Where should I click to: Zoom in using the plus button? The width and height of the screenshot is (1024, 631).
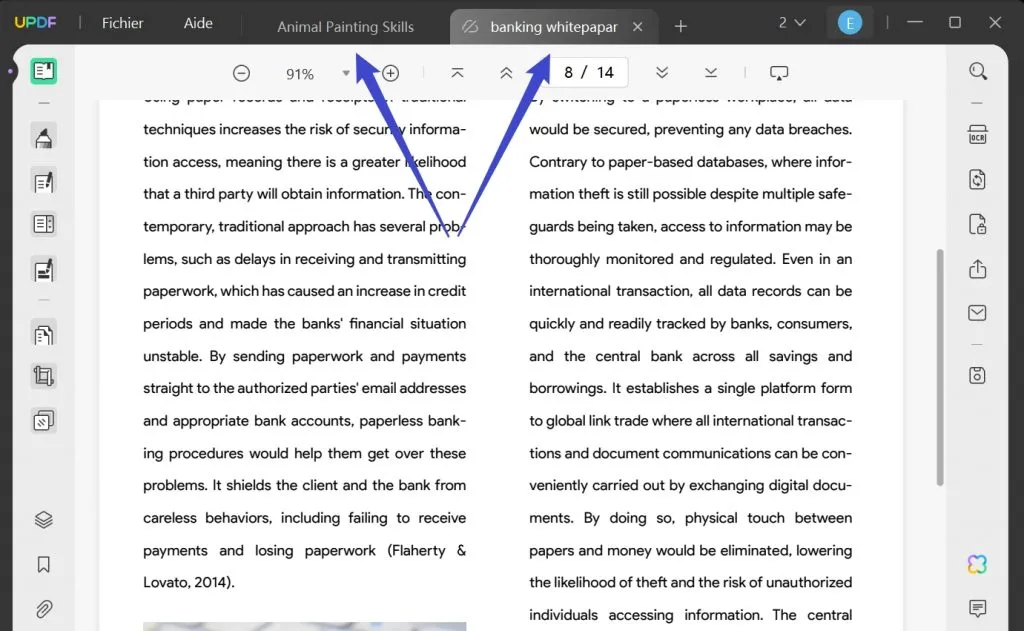coord(390,72)
